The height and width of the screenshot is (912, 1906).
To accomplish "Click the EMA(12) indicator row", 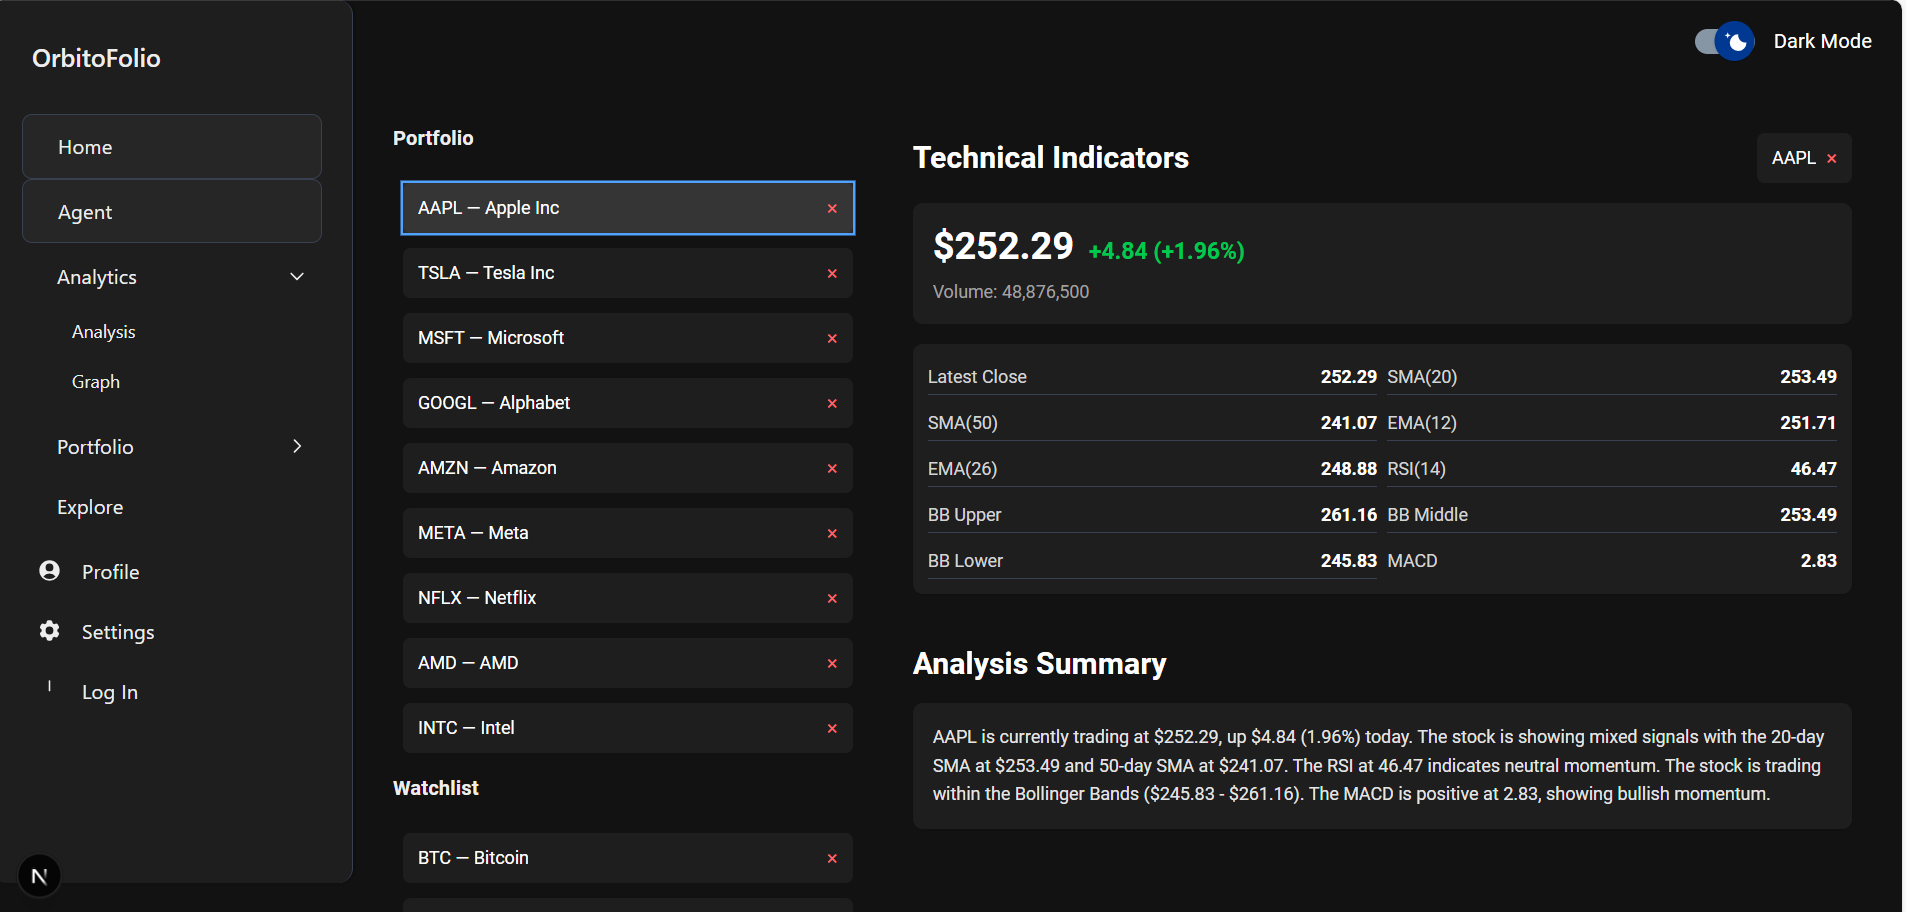I will point(1612,423).
